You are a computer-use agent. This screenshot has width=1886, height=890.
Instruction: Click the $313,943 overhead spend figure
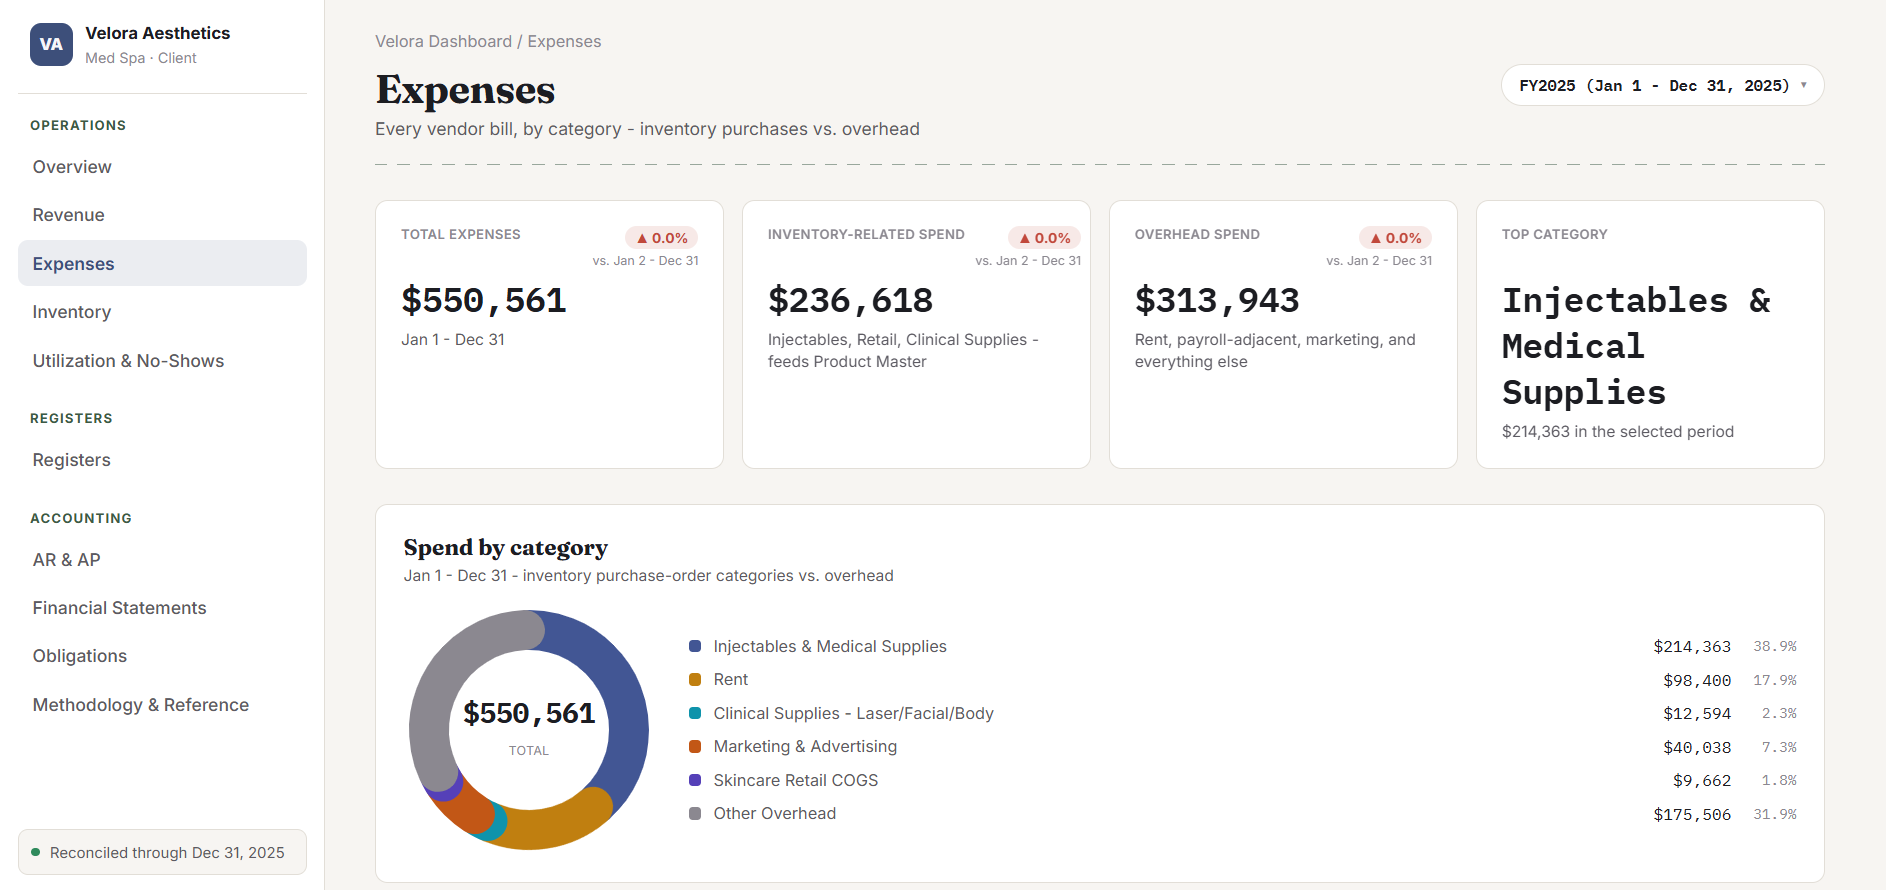(x=1218, y=300)
